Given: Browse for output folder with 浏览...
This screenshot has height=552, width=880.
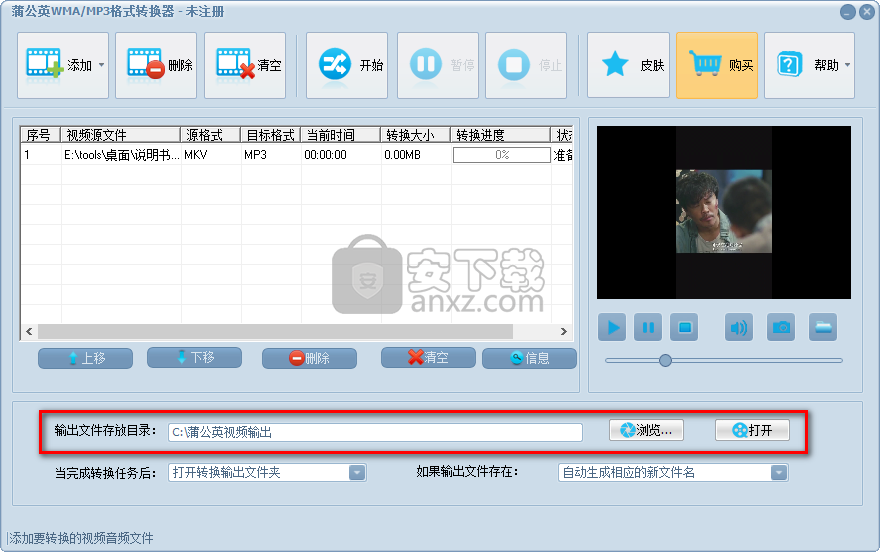Looking at the screenshot, I should (x=647, y=430).
